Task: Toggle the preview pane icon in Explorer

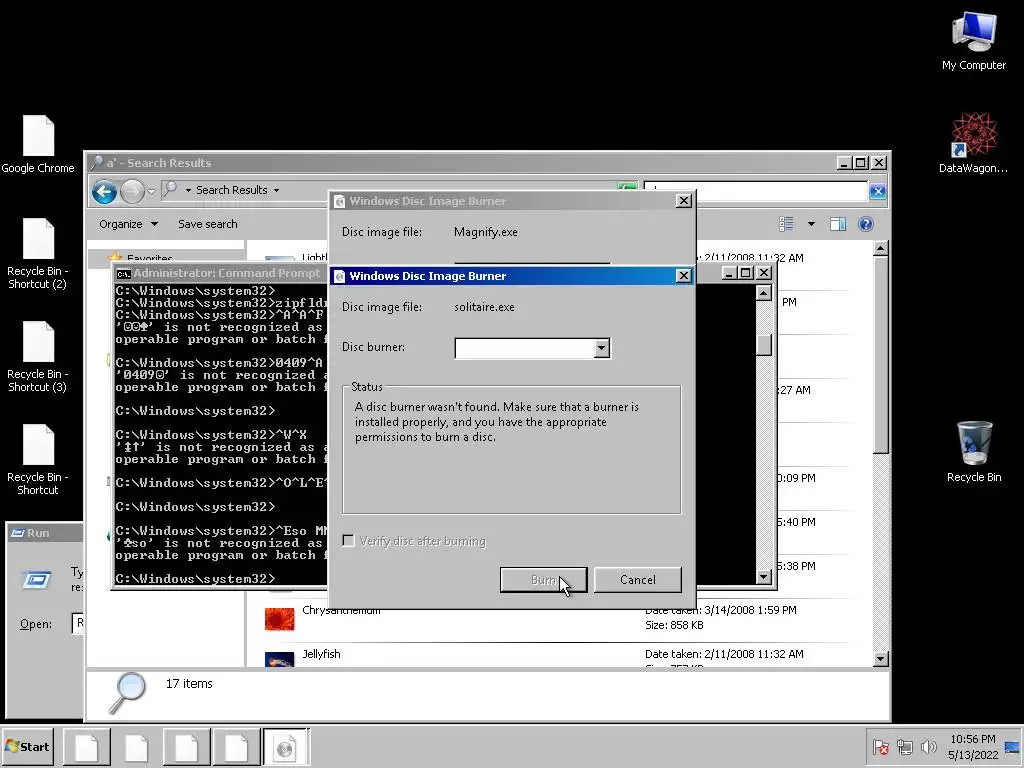Action: click(x=837, y=224)
